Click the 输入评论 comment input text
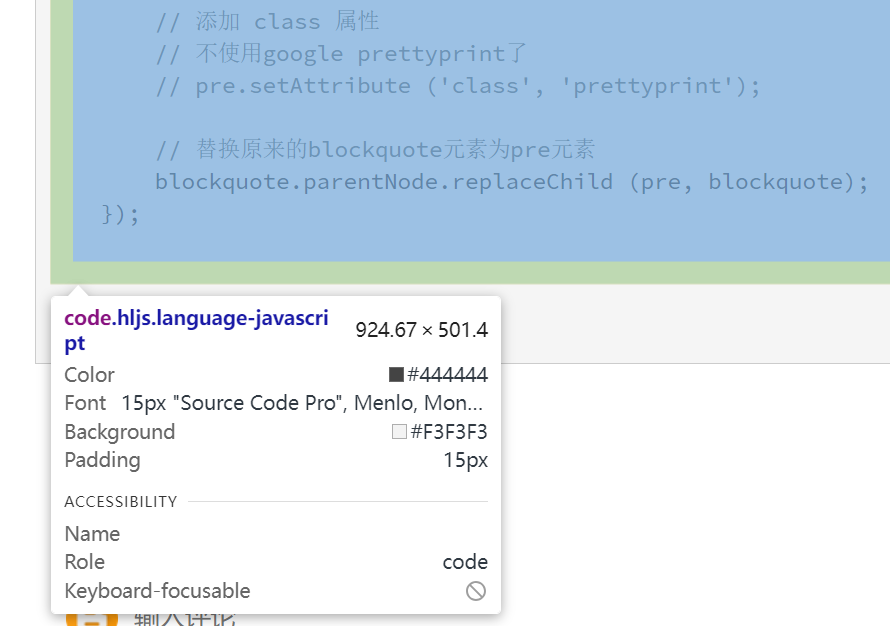 pos(185,618)
